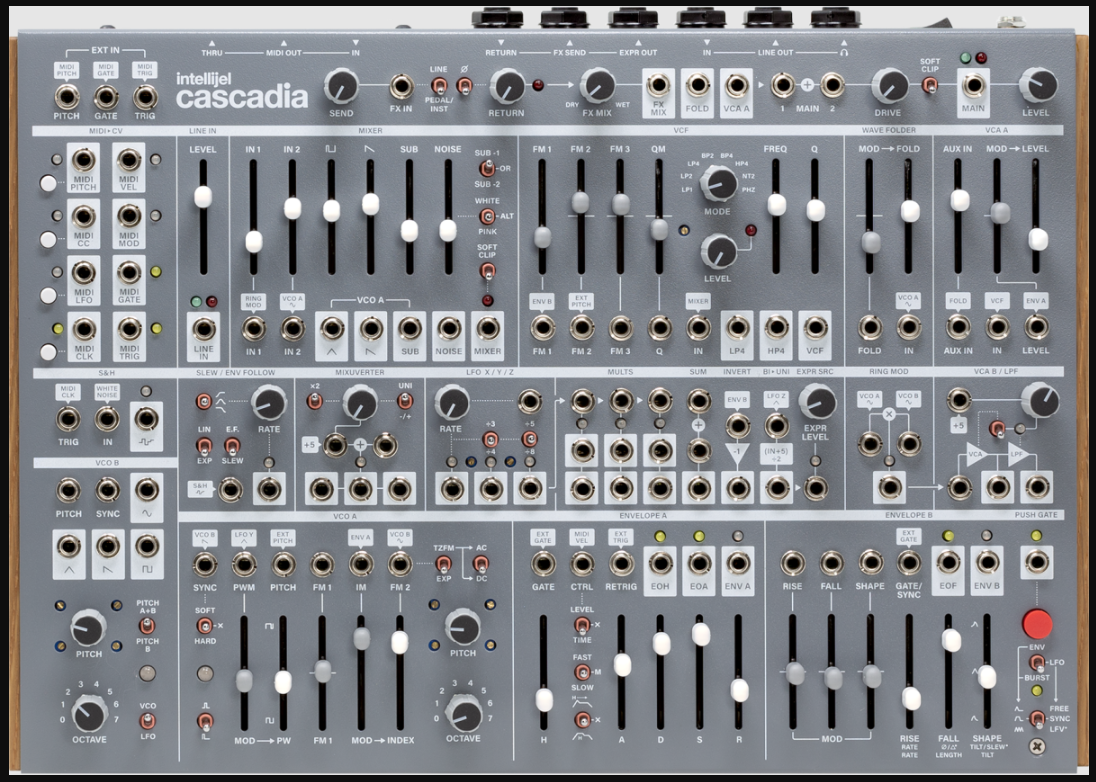Click the Envelope A sustain S fader

coord(700,634)
